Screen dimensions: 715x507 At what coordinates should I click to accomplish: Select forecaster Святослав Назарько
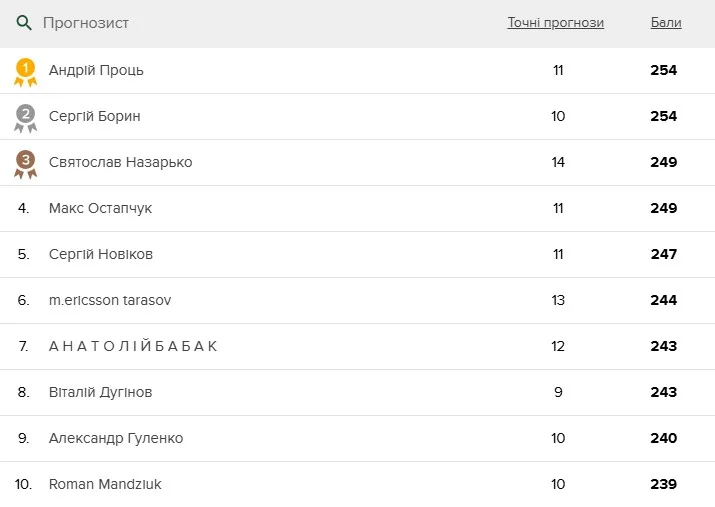[x=120, y=162]
